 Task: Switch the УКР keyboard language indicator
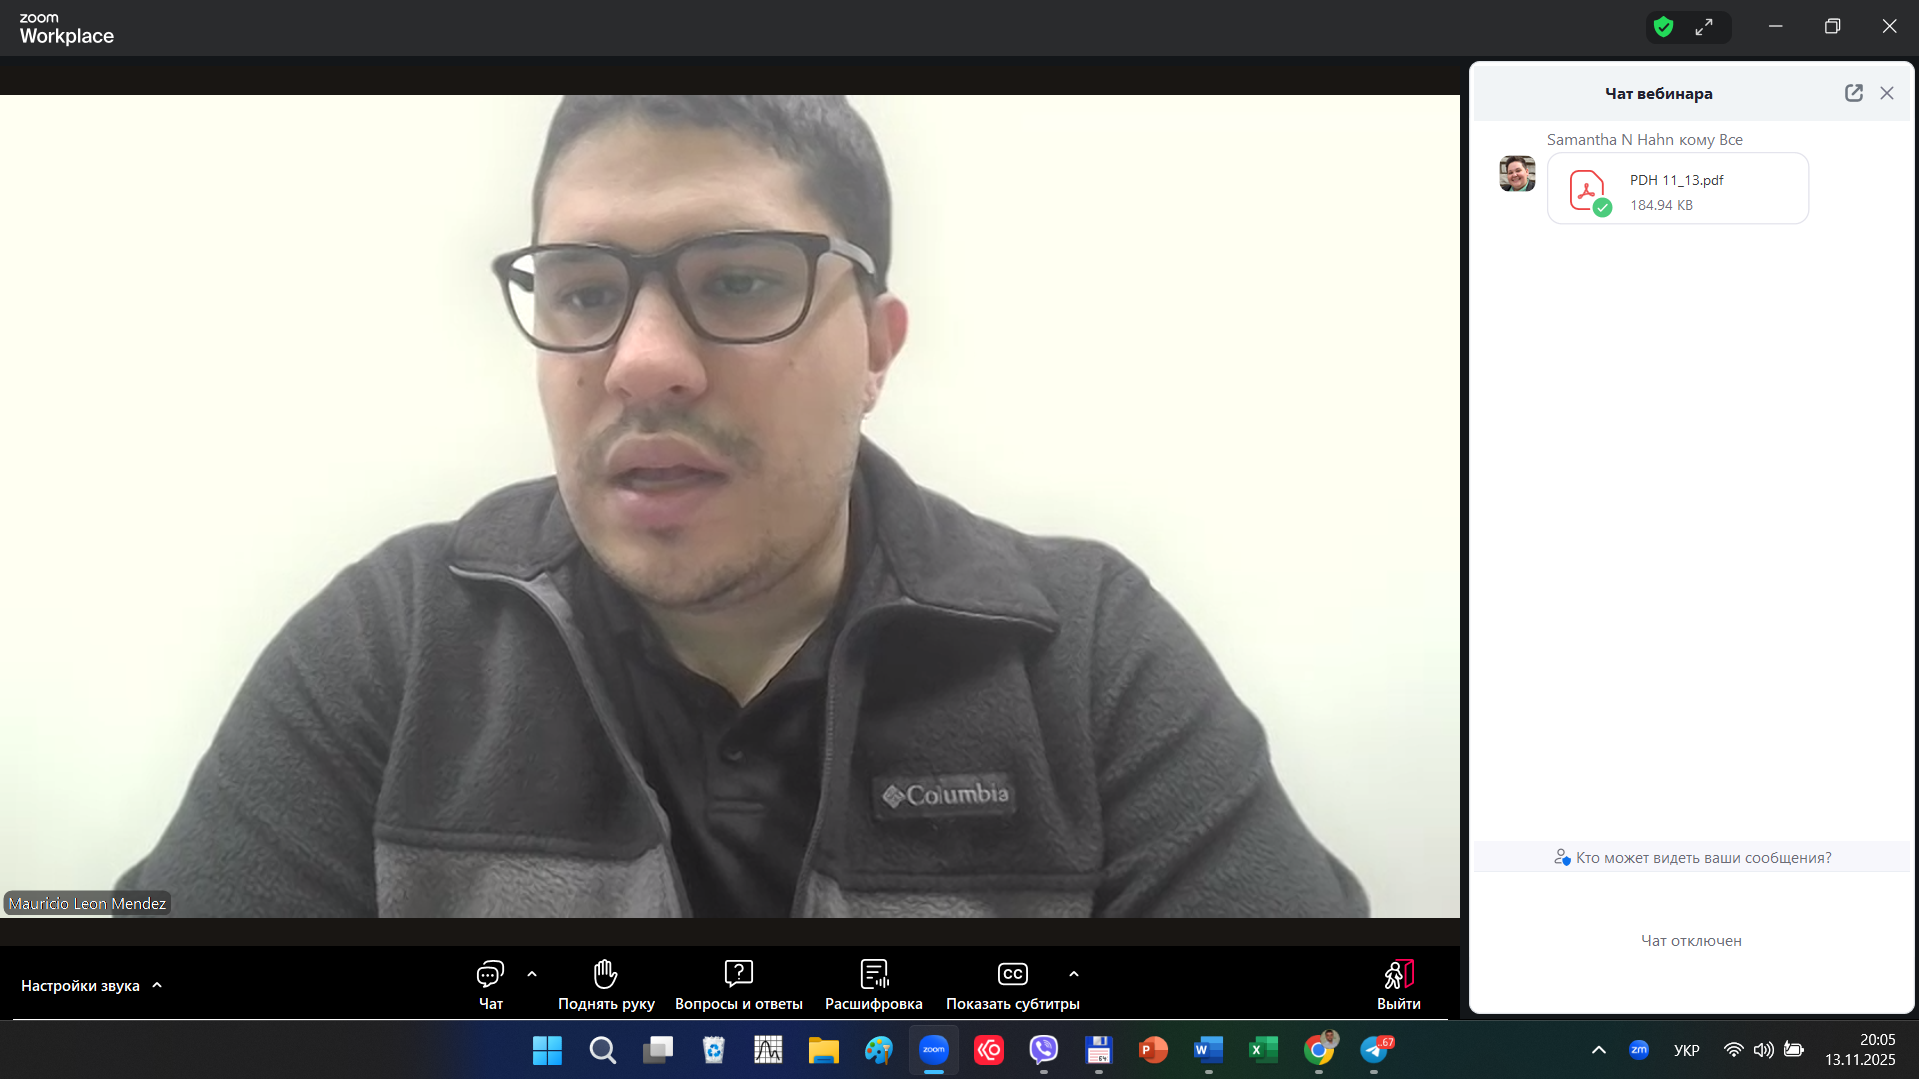point(1686,1050)
